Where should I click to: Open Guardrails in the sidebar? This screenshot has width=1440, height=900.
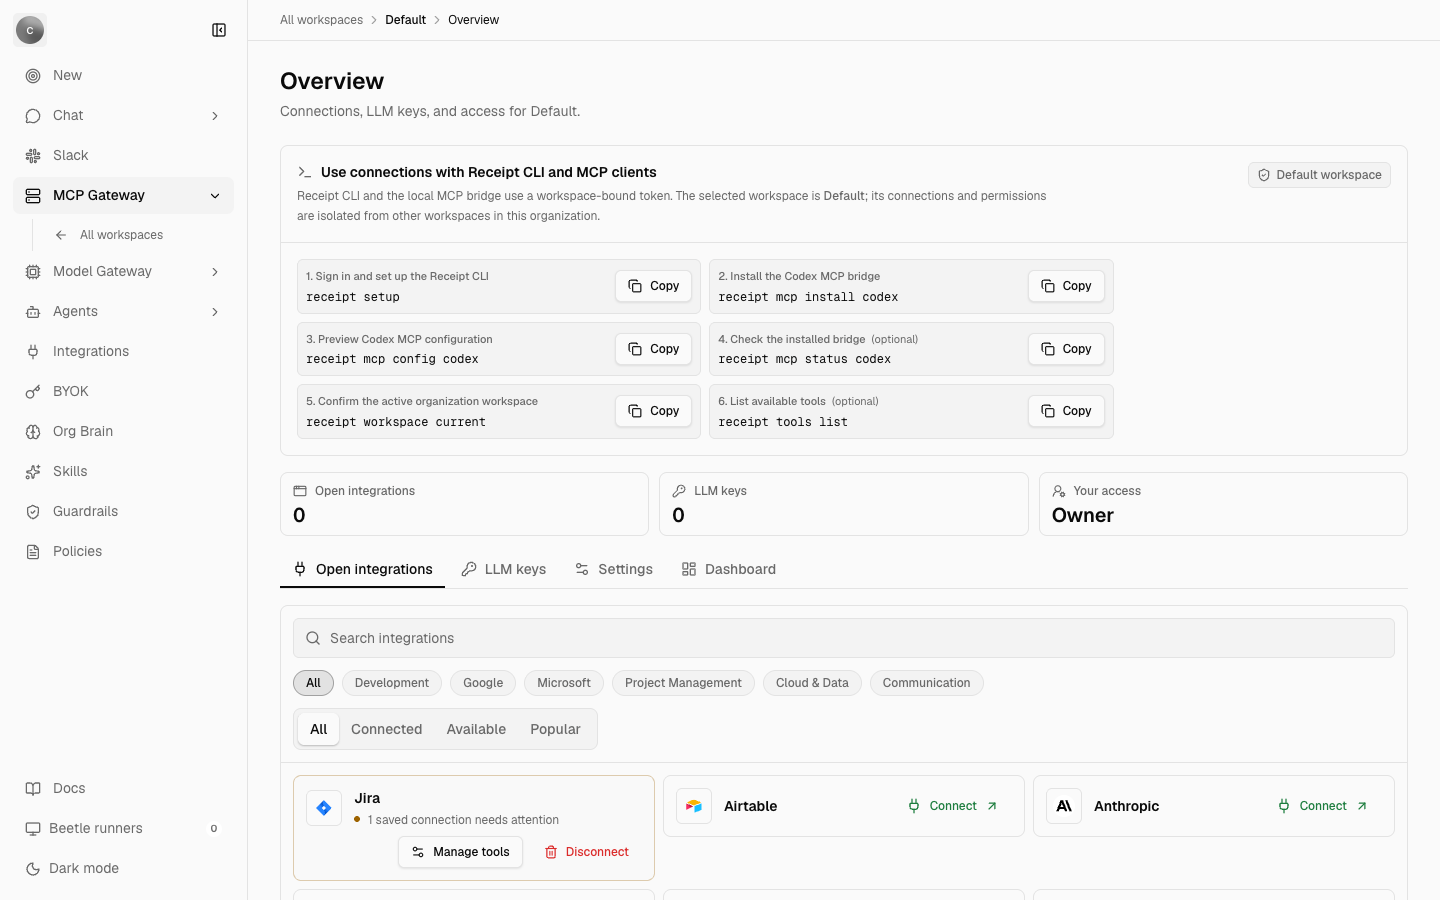click(x=123, y=511)
